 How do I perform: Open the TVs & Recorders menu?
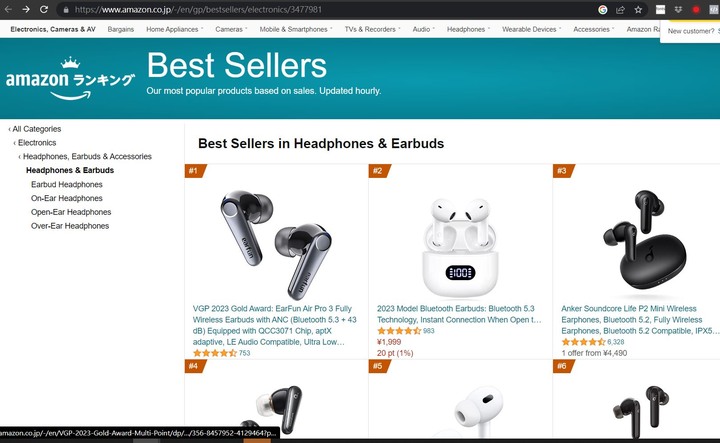tap(372, 29)
